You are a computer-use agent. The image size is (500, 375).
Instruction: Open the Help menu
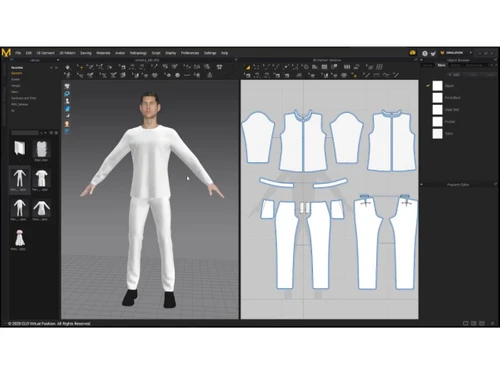tap(225, 53)
